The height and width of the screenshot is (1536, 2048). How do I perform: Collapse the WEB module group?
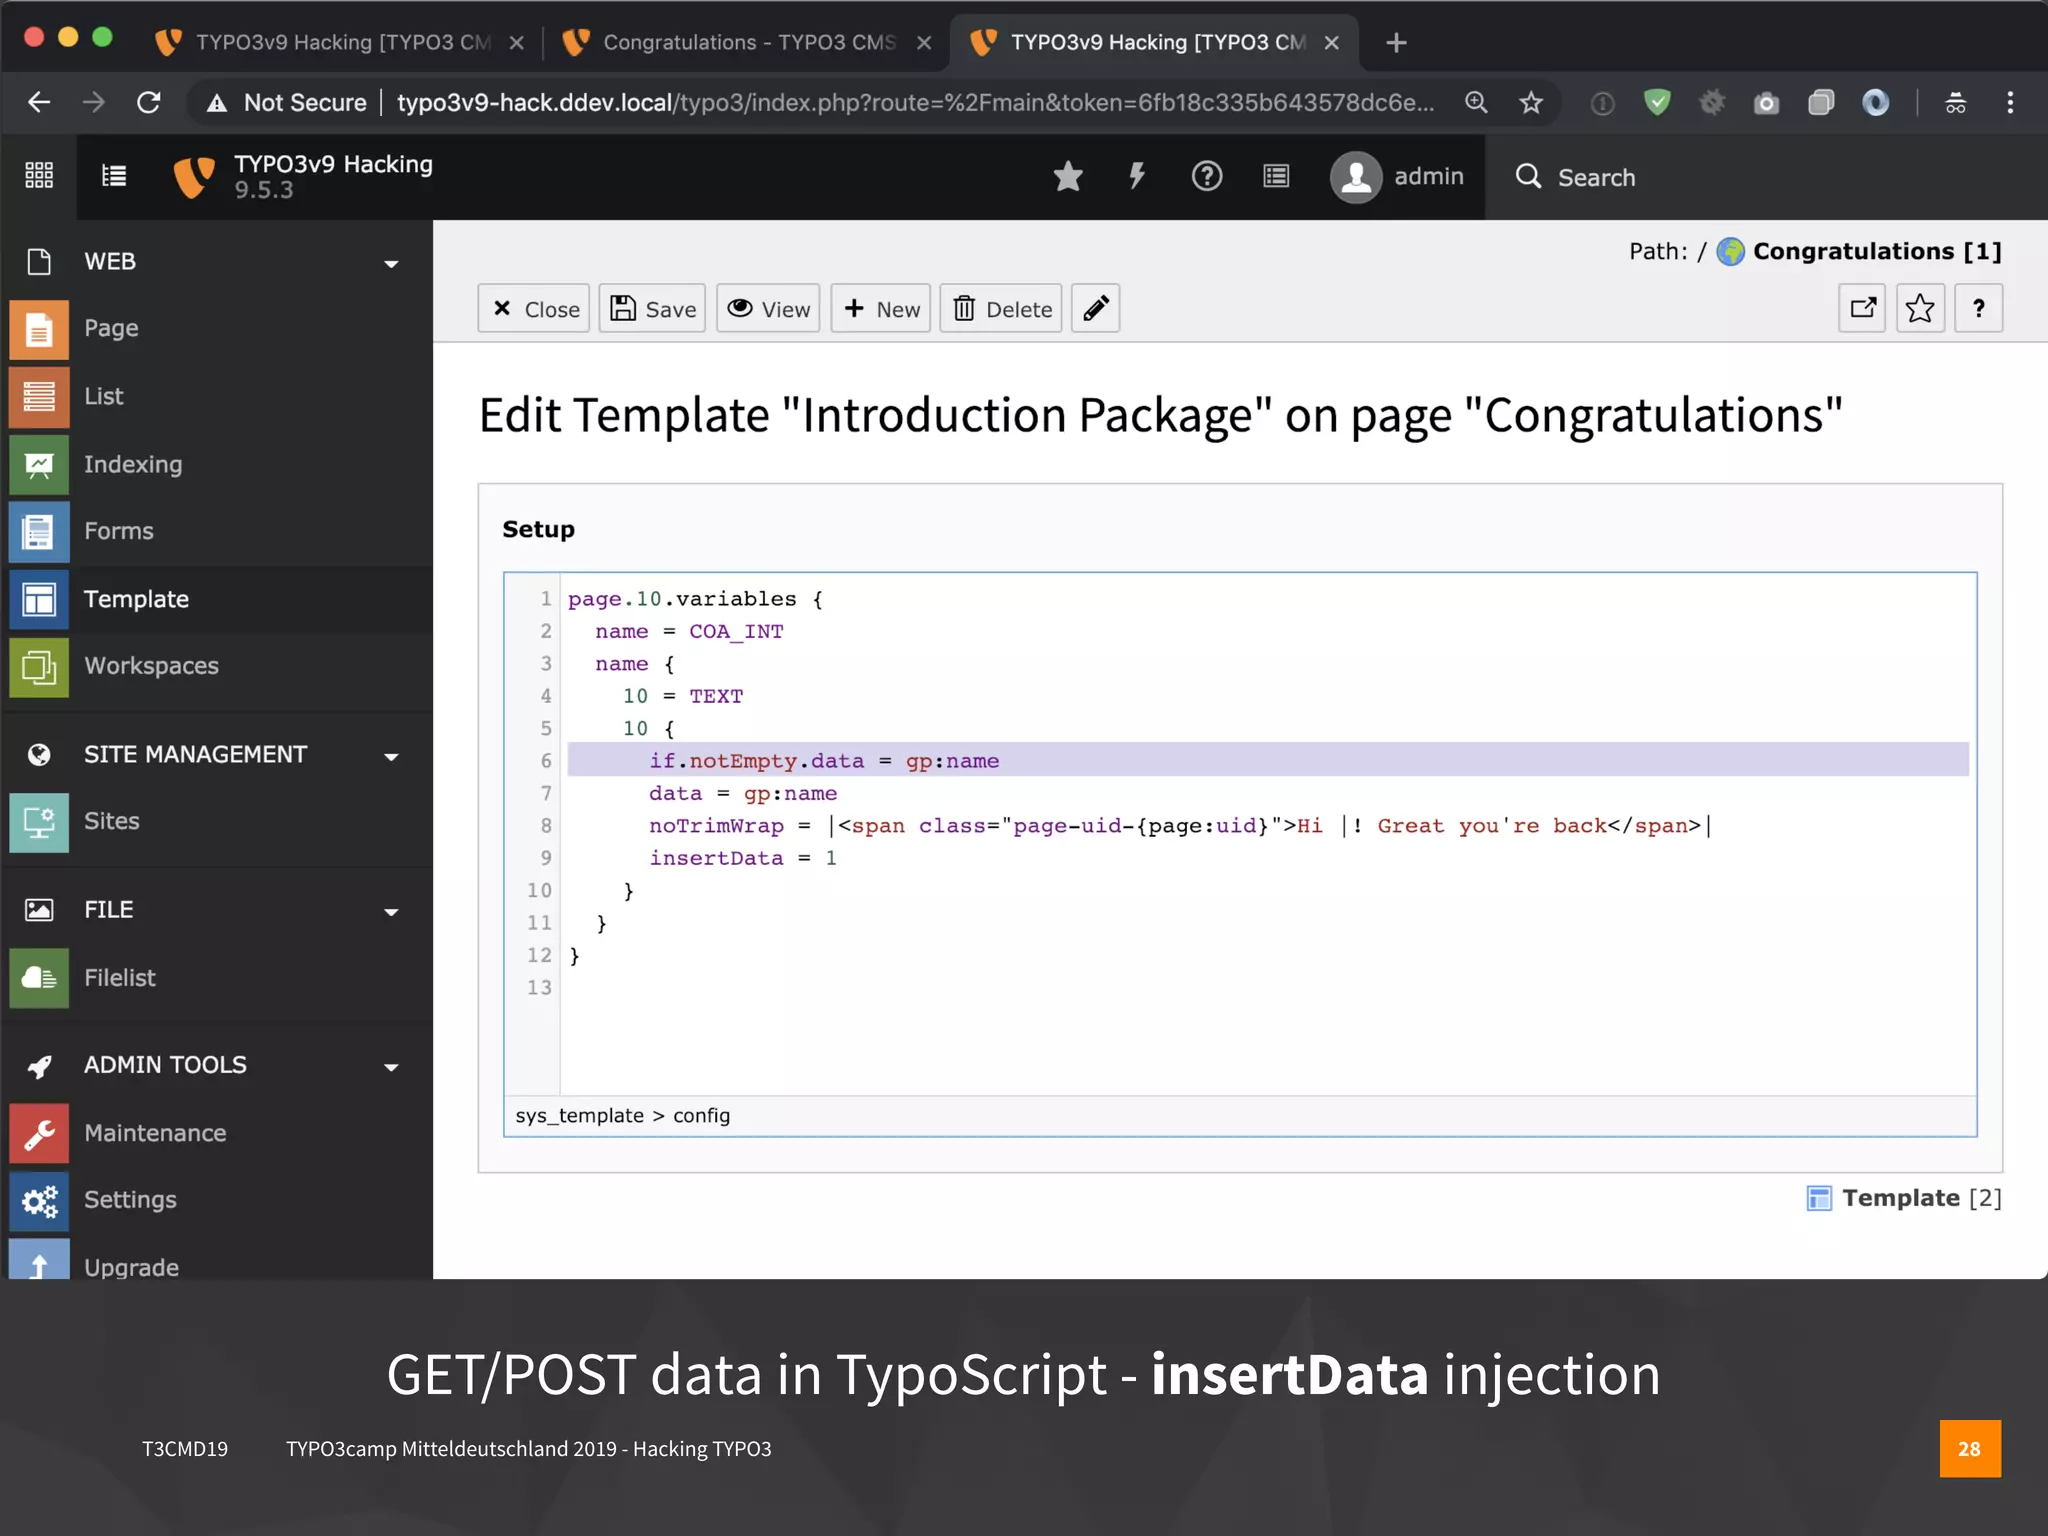click(x=391, y=263)
